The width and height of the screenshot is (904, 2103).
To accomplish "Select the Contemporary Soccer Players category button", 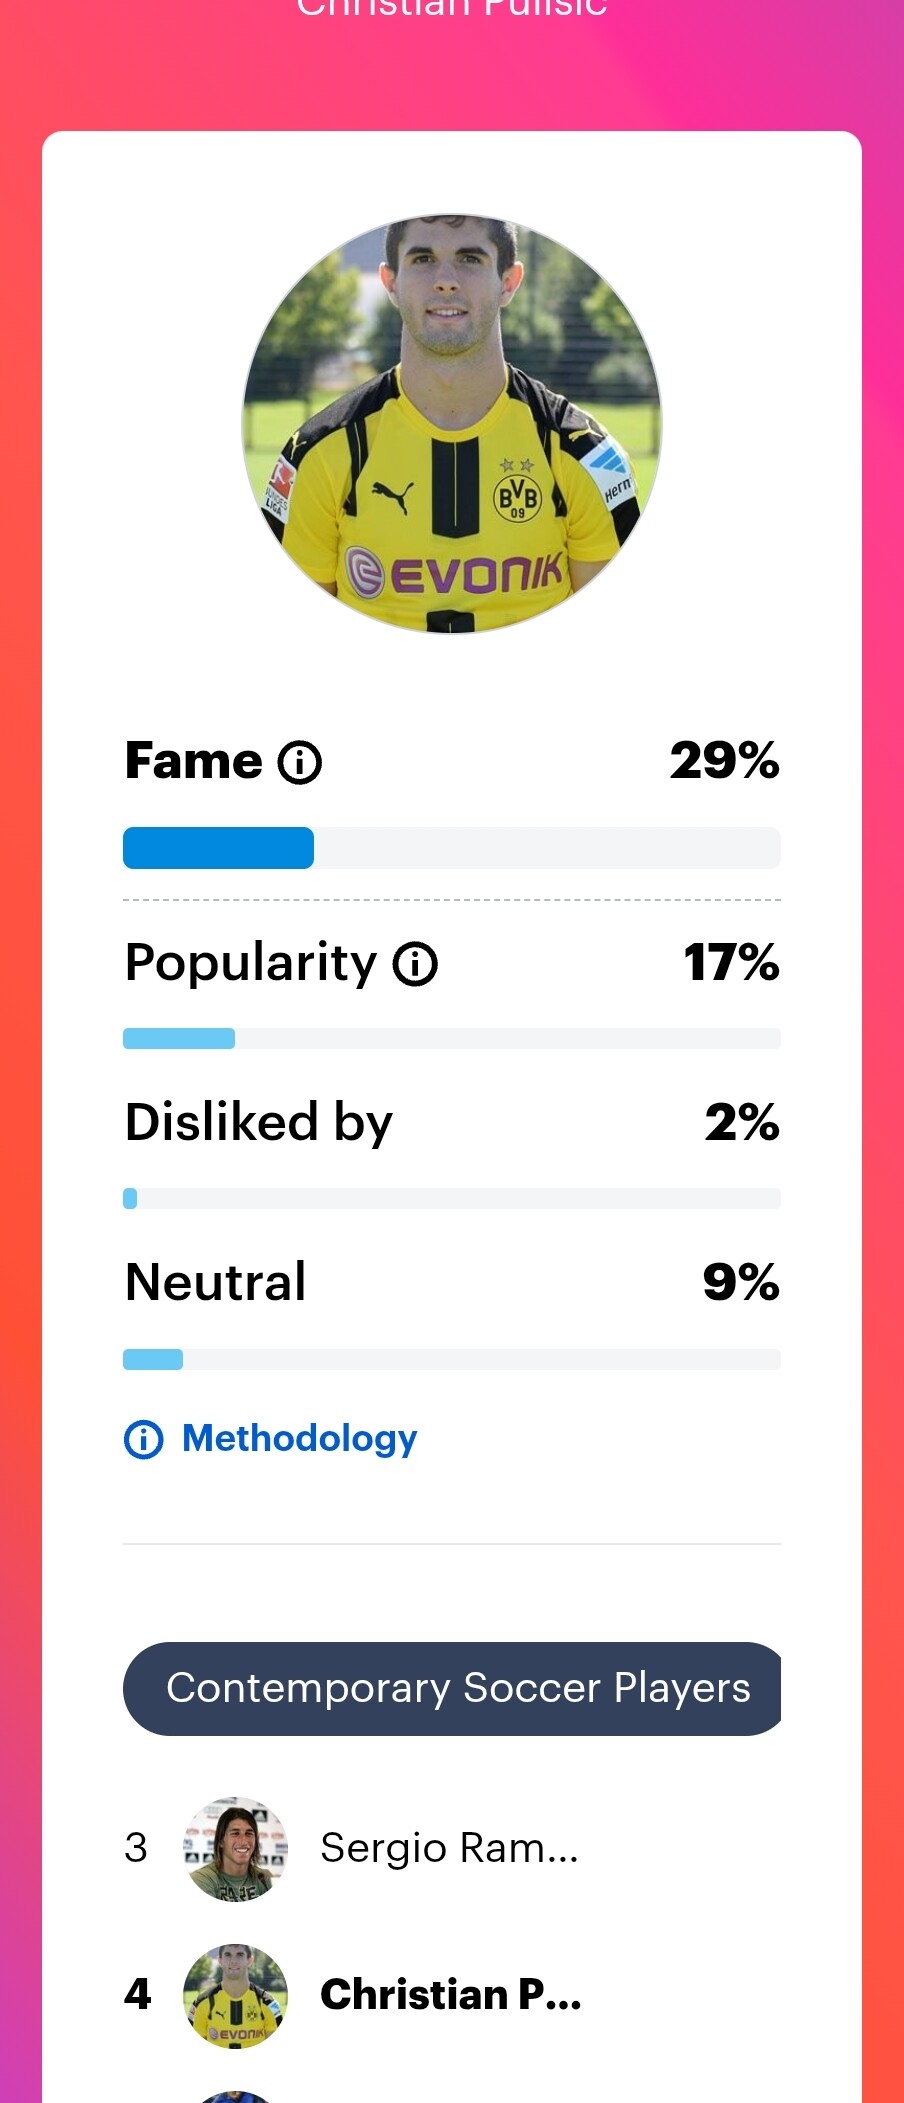I will (452, 1689).
